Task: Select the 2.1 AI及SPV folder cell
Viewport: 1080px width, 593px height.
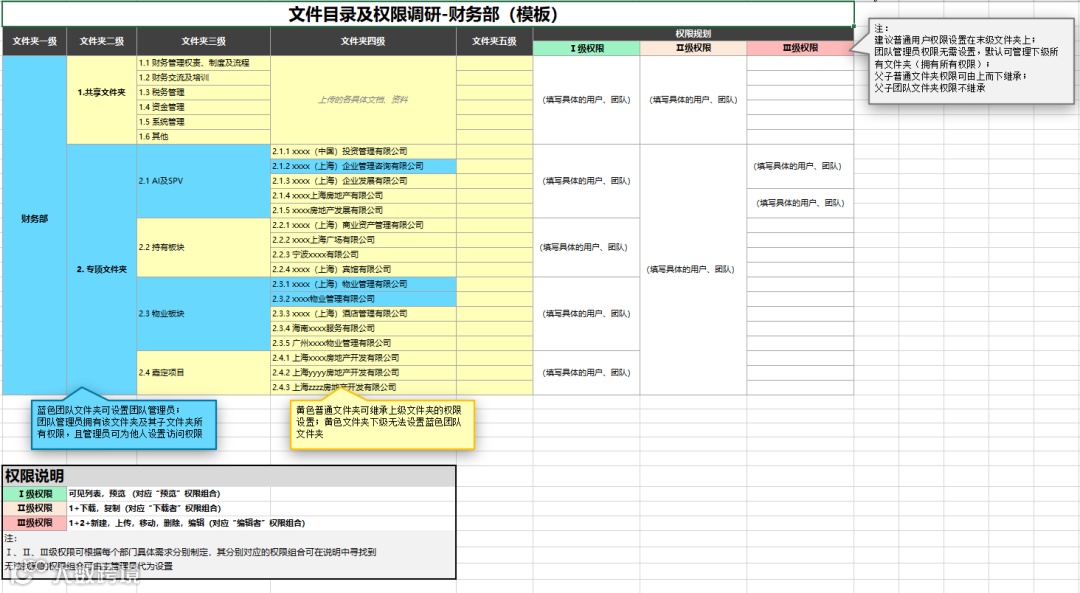Action: pyautogui.click(x=203, y=181)
